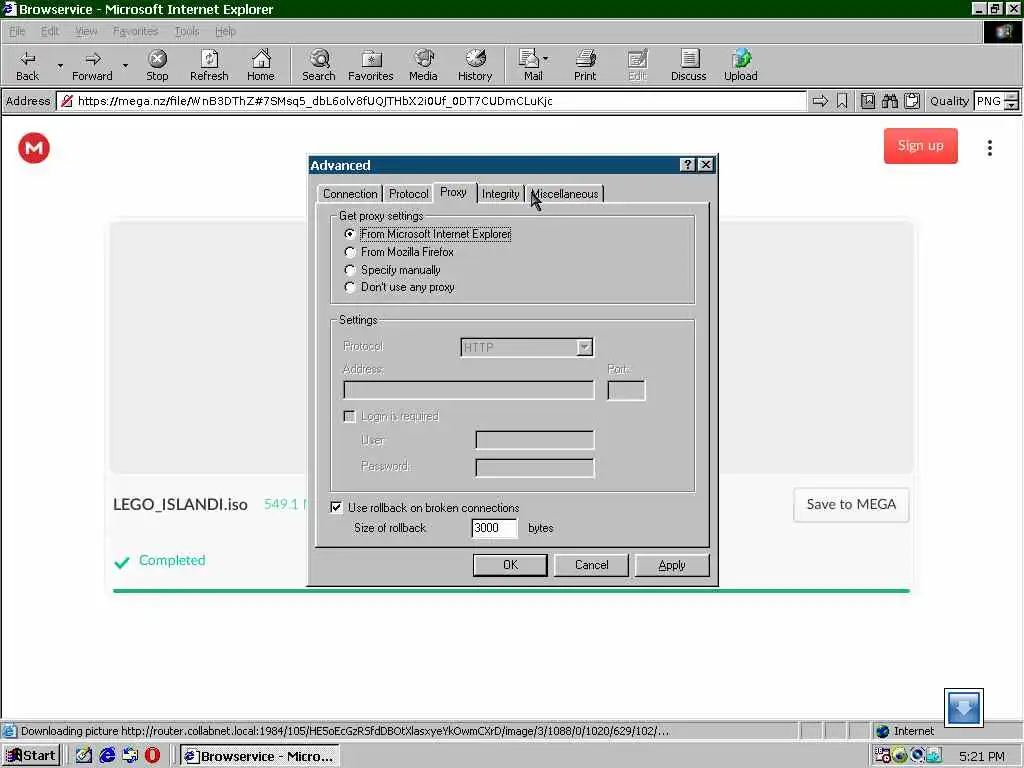1024x768 pixels.
Task: Change the Quality PNG stepper
Action: click(1011, 101)
